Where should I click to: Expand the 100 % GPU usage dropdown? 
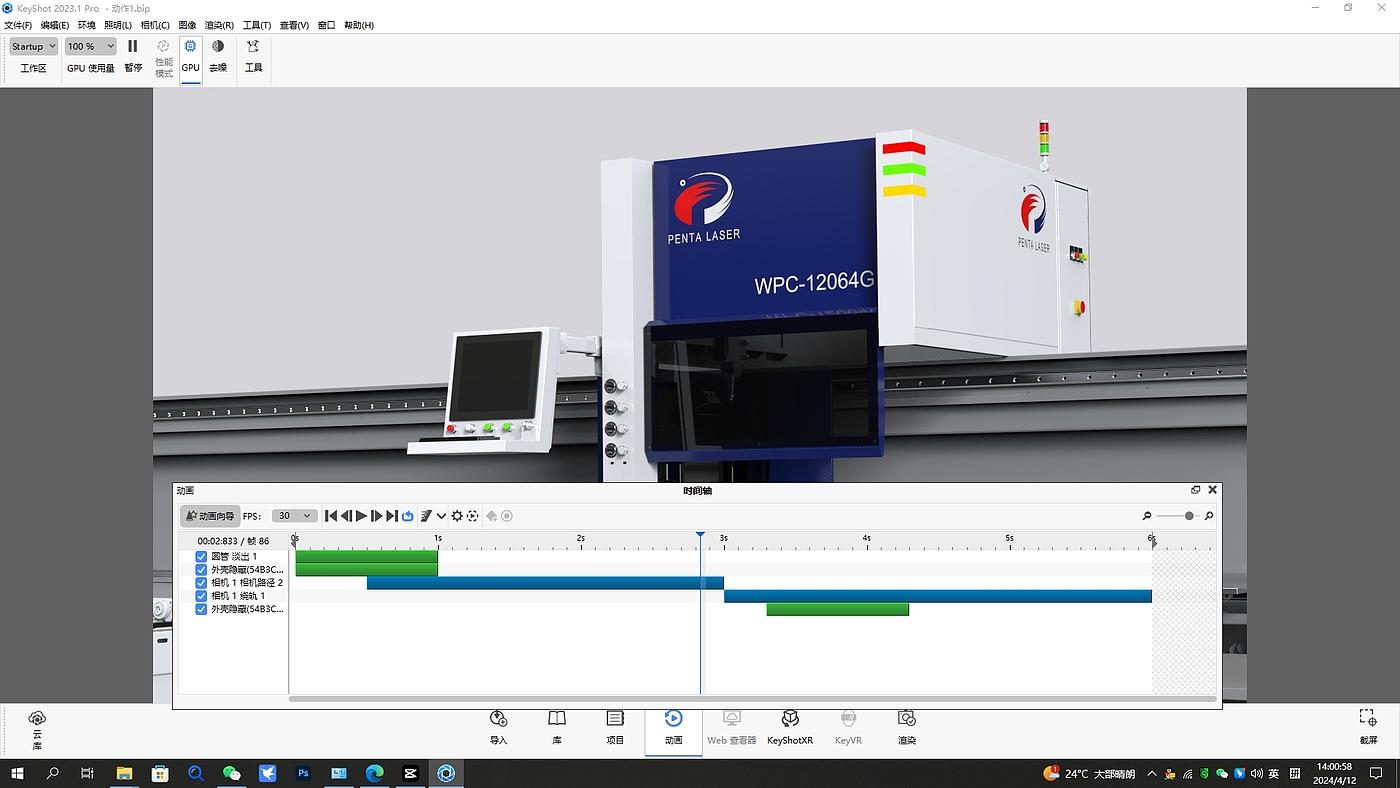[90, 47]
